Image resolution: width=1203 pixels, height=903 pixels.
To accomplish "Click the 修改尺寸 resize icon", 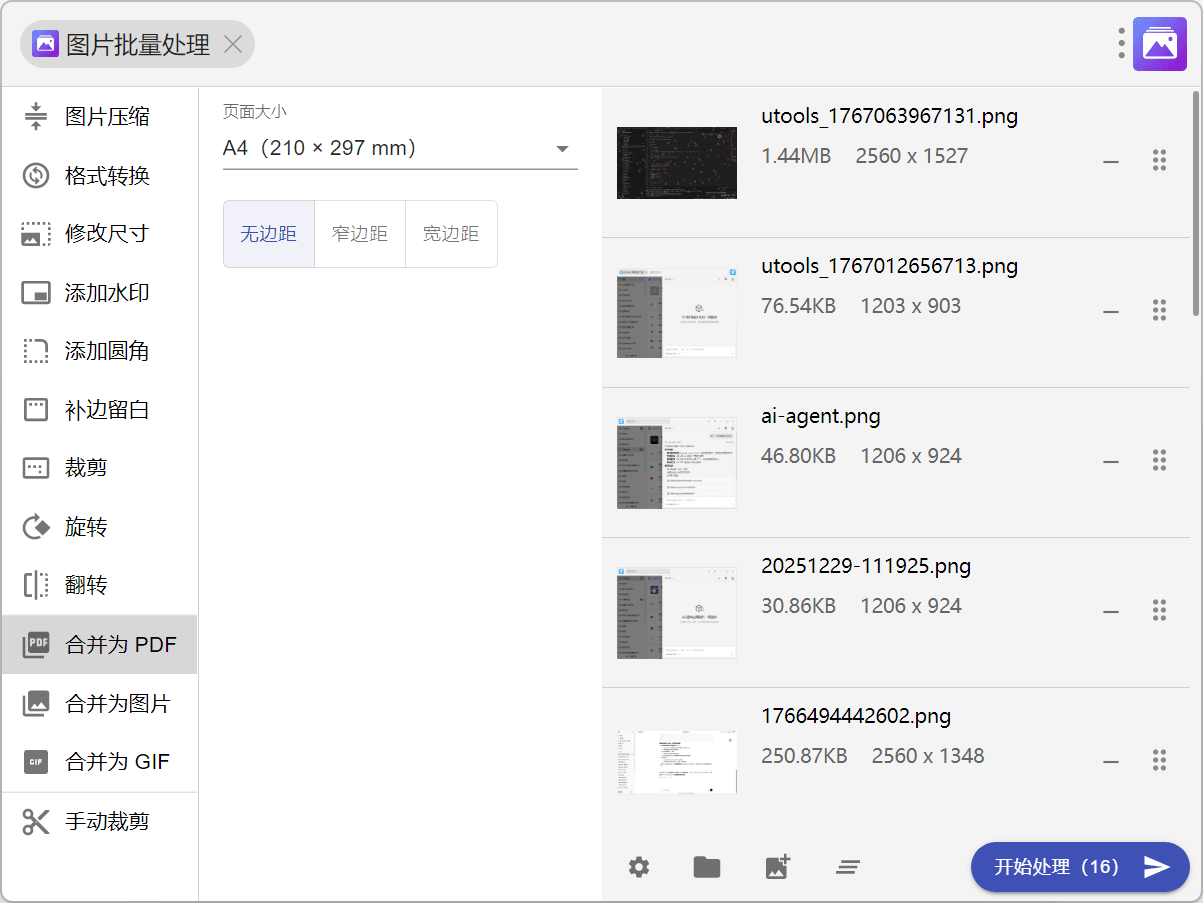I will click(36, 234).
